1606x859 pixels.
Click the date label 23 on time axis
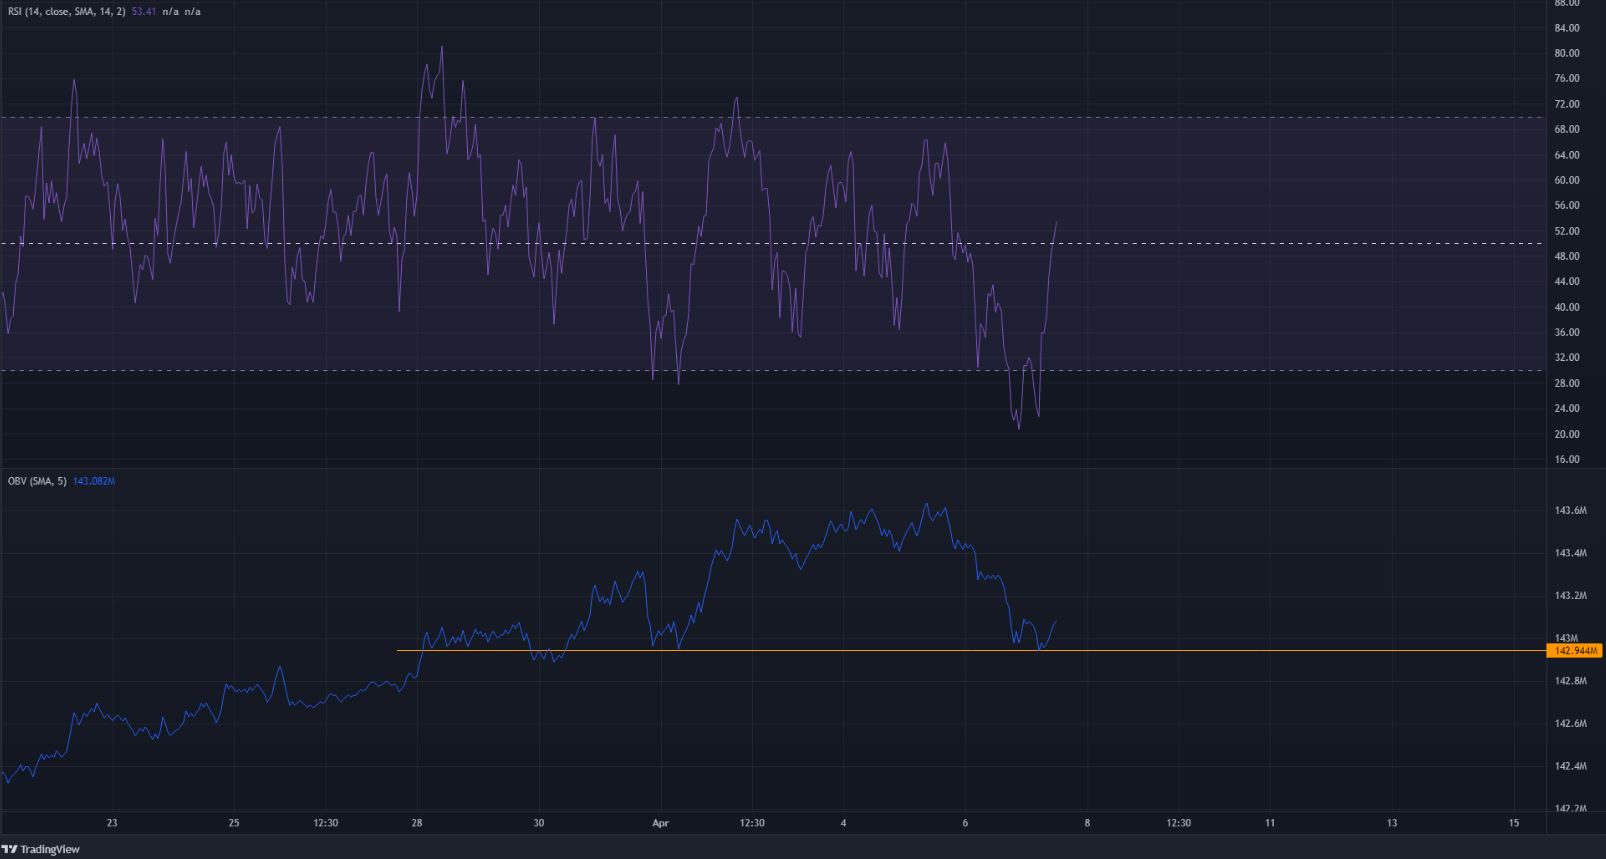(x=112, y=823)
